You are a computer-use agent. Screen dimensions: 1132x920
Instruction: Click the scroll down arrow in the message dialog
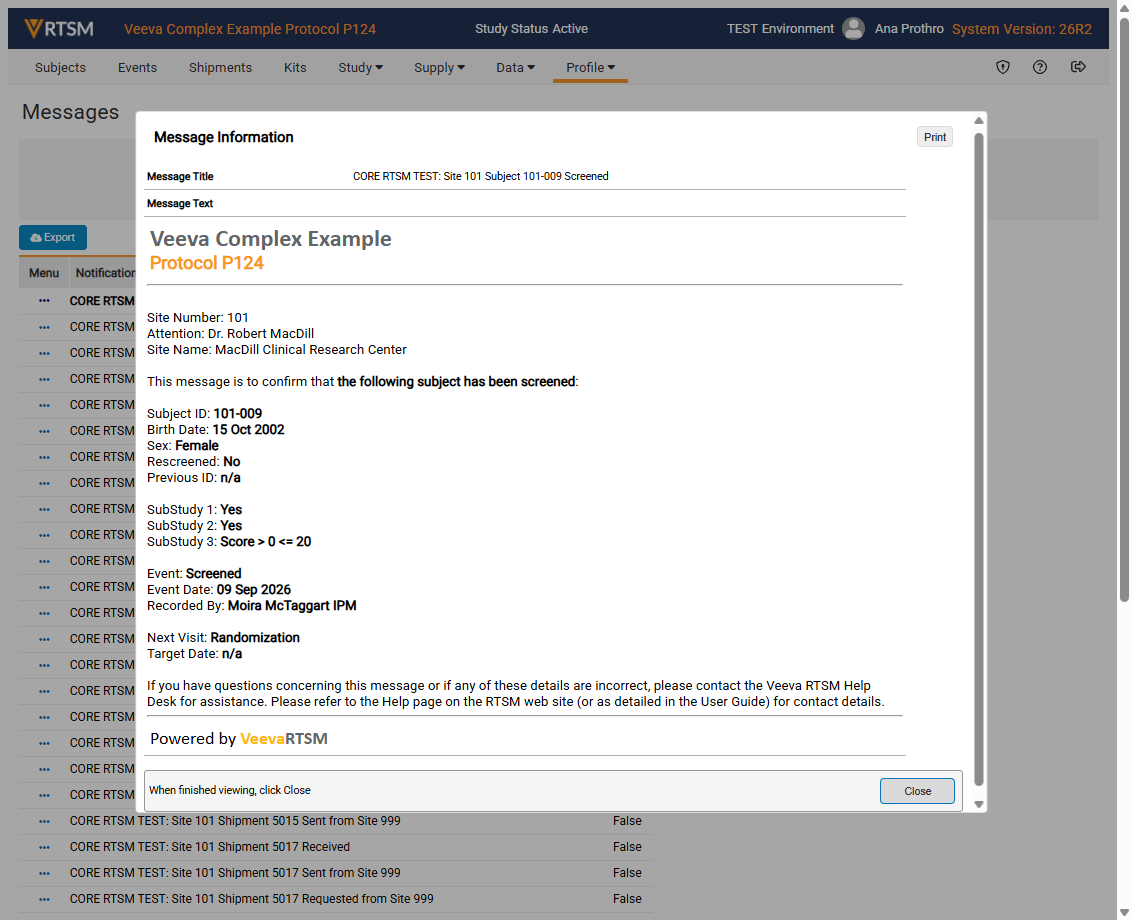(979, 804)
